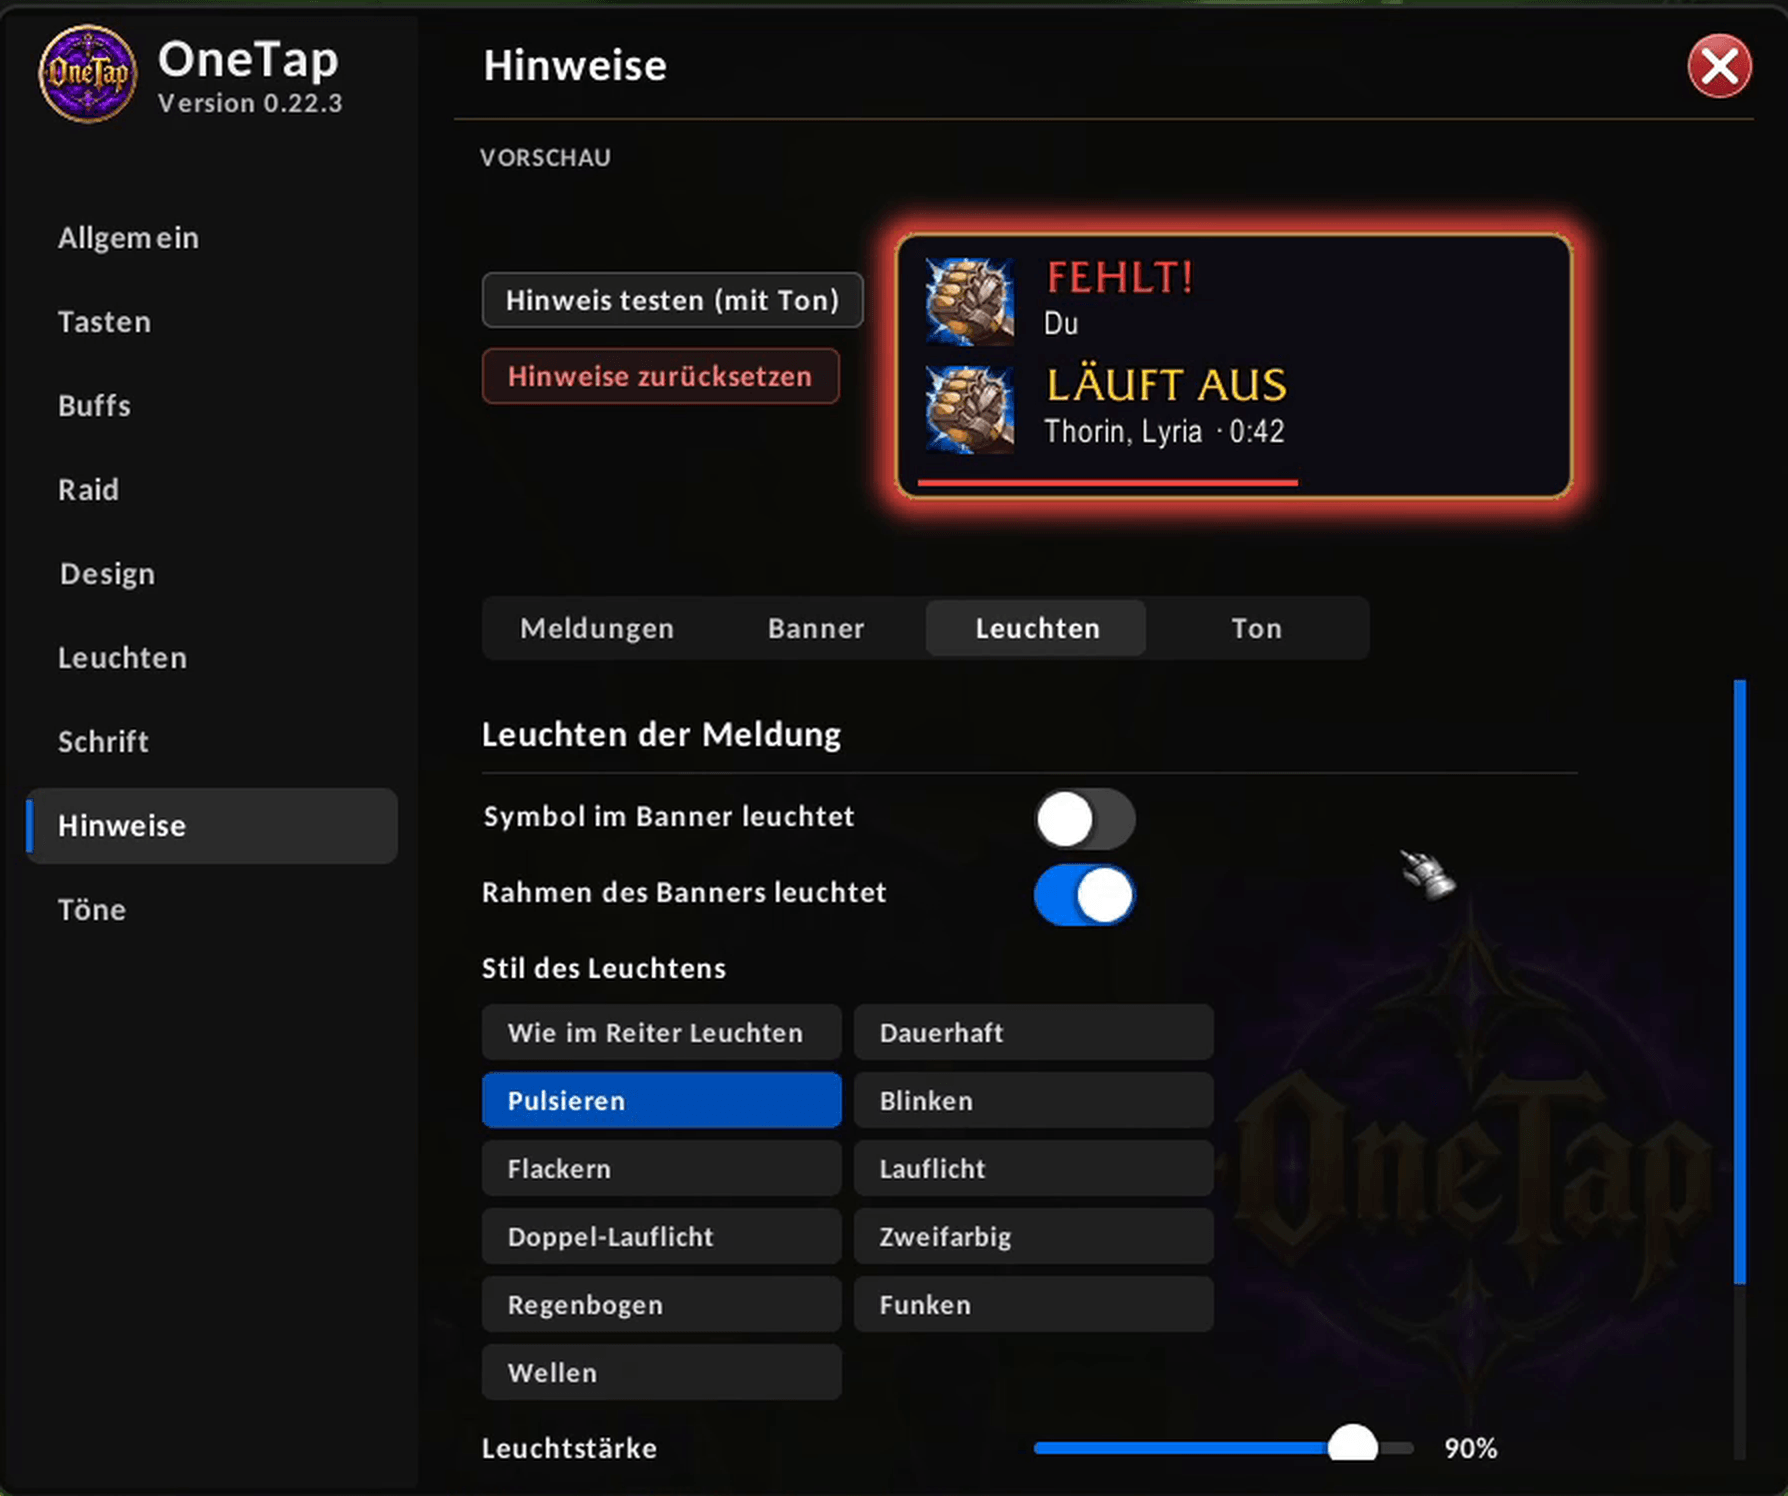Select Zweifarbig style
Image resolution: width=1788 pixels, height=1496 pixels.
(x=1033, y=1236)
